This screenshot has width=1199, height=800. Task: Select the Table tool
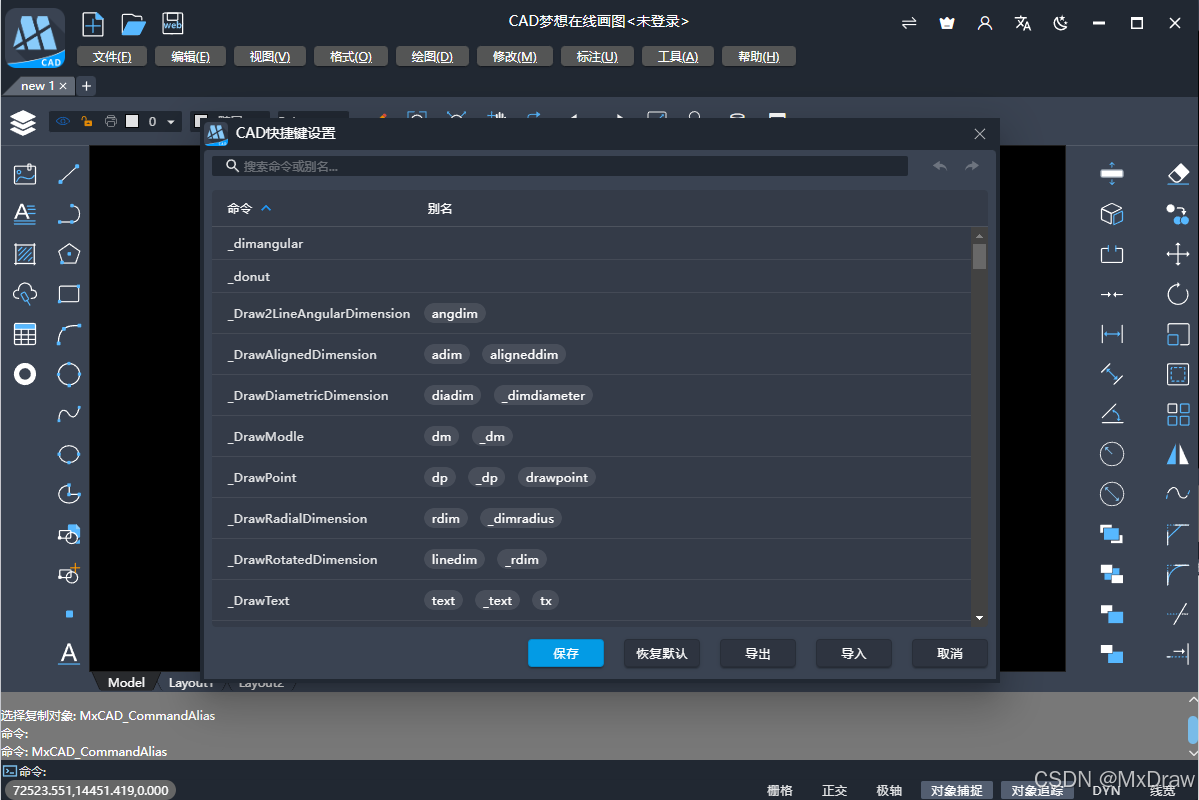tap(24, 334)
